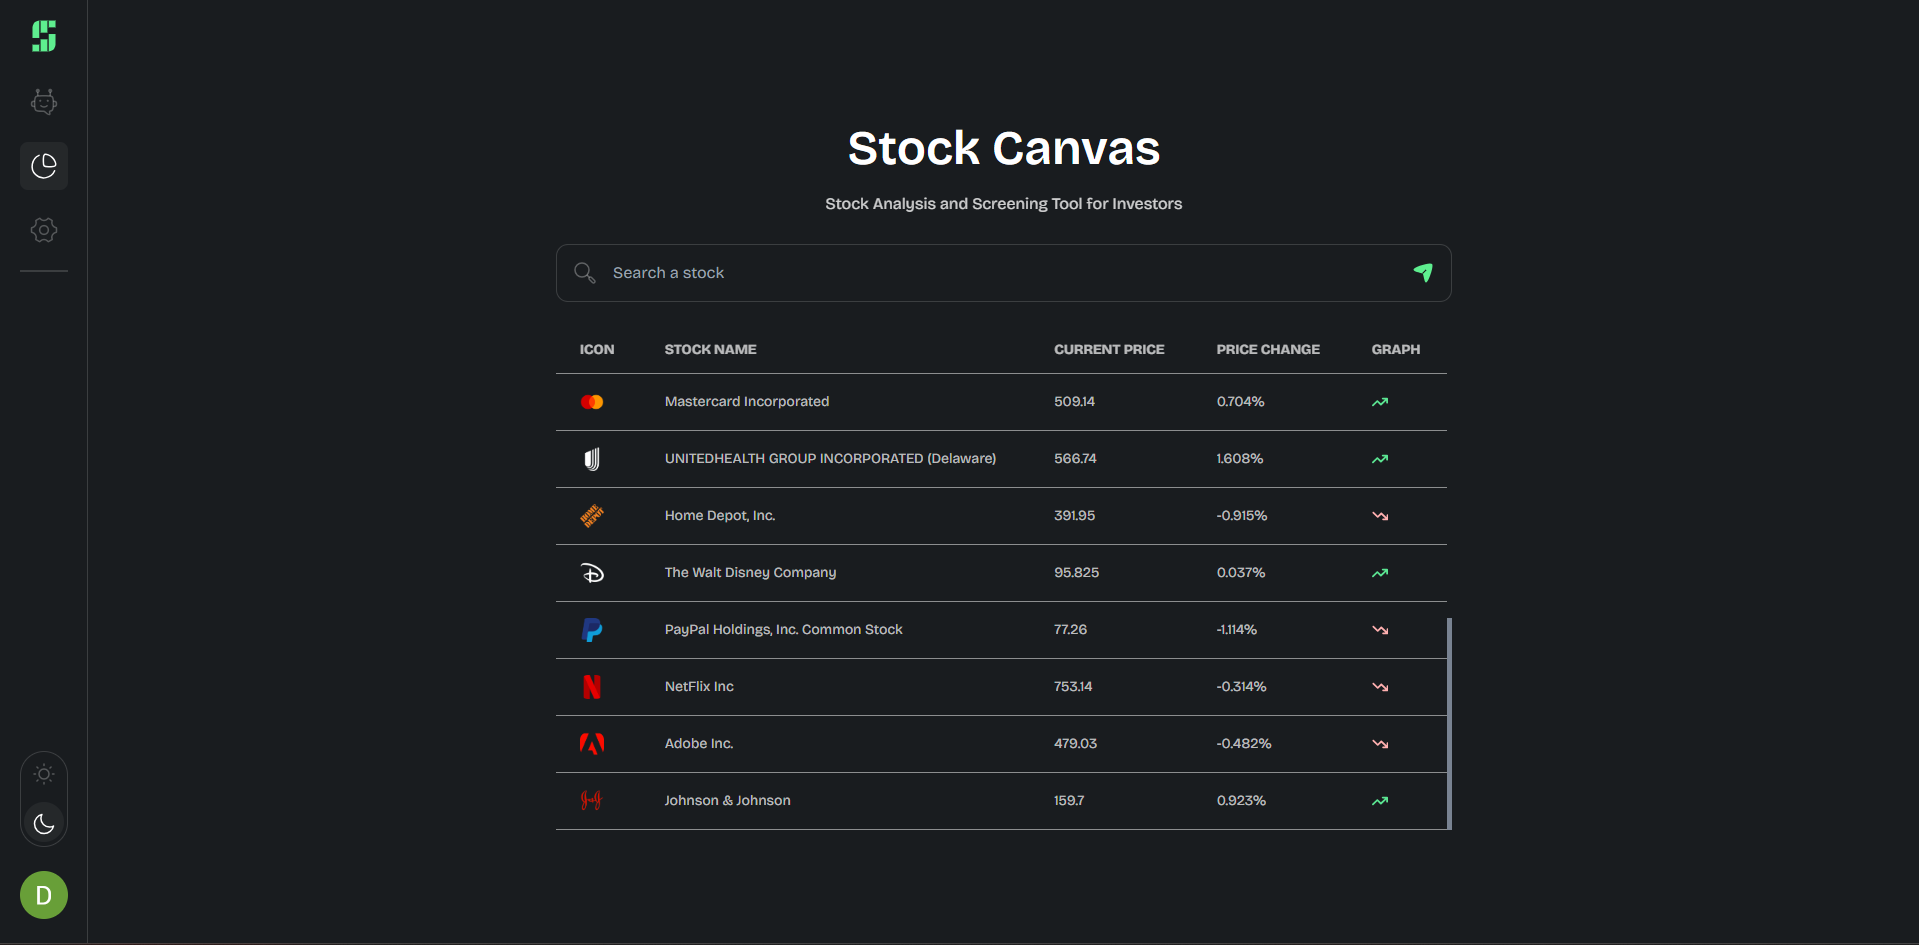Click UnitedHealth uptrend graph icon
The image size is (1919, 945).
[1380, 459]
